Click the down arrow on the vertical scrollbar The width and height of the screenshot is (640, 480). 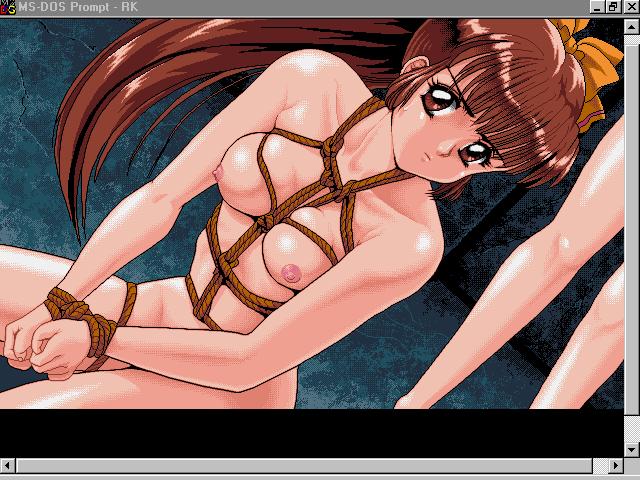pyautogui.click(x=630, y=450)
